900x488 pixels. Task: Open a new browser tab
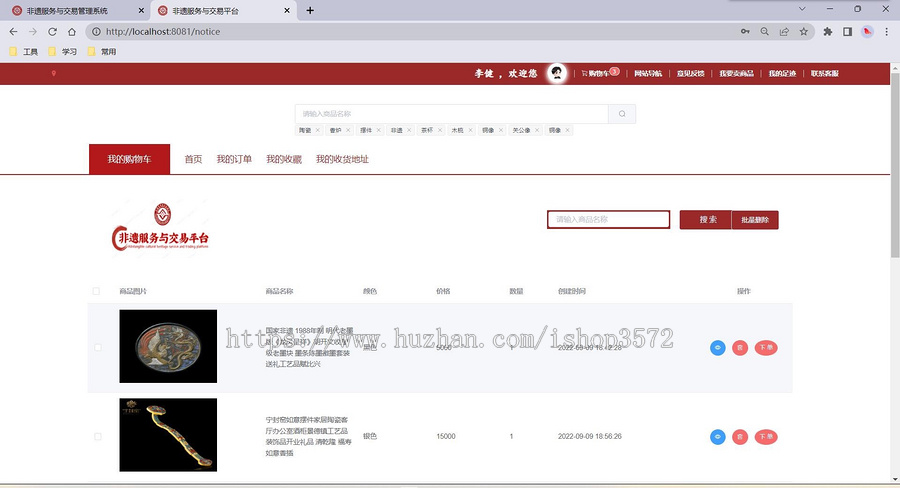[310, 10]
